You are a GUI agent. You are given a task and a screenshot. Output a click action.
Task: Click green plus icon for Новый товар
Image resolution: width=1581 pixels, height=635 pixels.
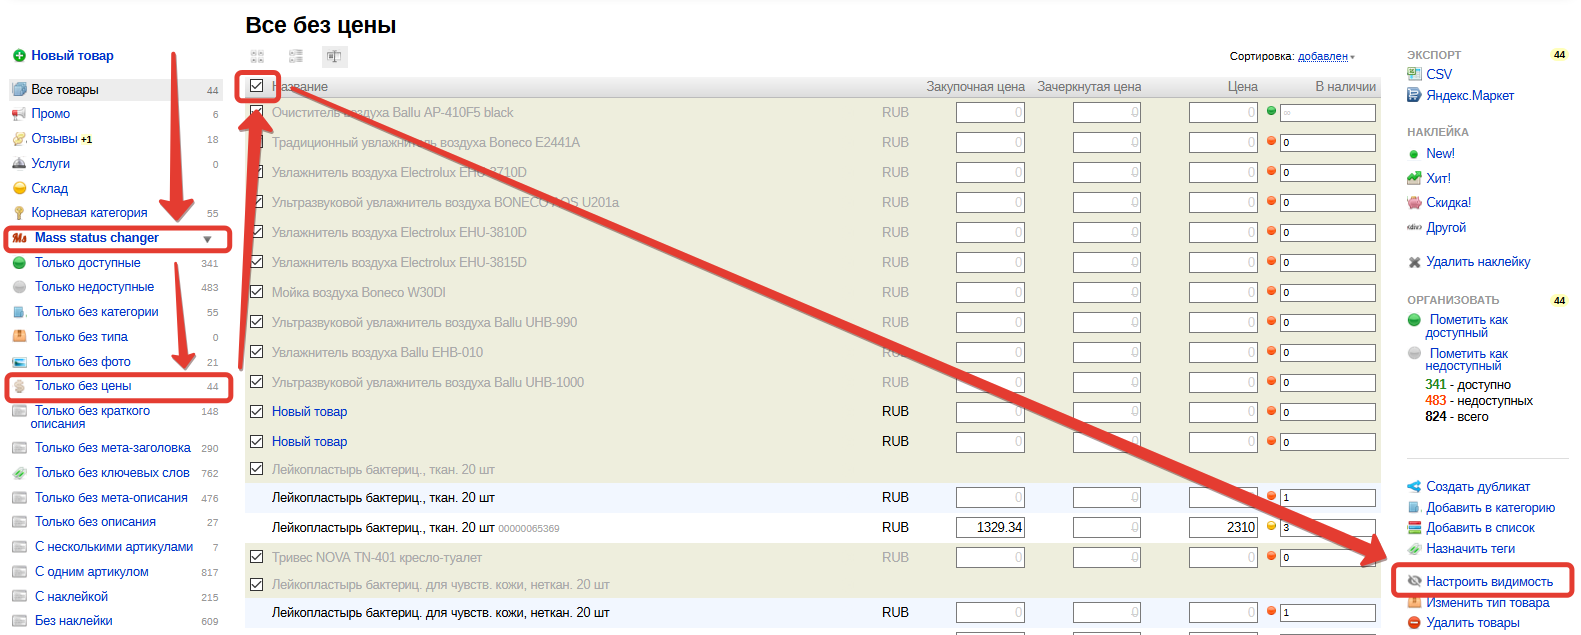click(x=18, y=56)
